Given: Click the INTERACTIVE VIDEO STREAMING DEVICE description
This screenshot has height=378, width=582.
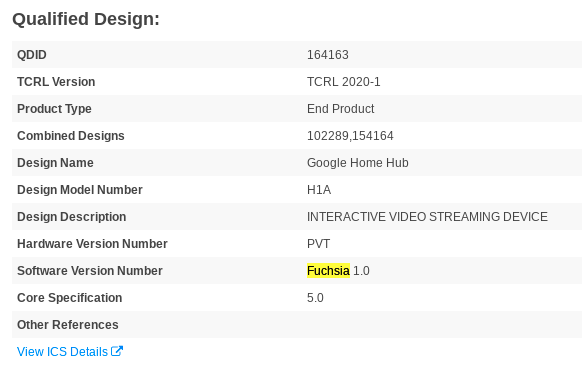Looking at the screenshot, I should coord(427,217).
